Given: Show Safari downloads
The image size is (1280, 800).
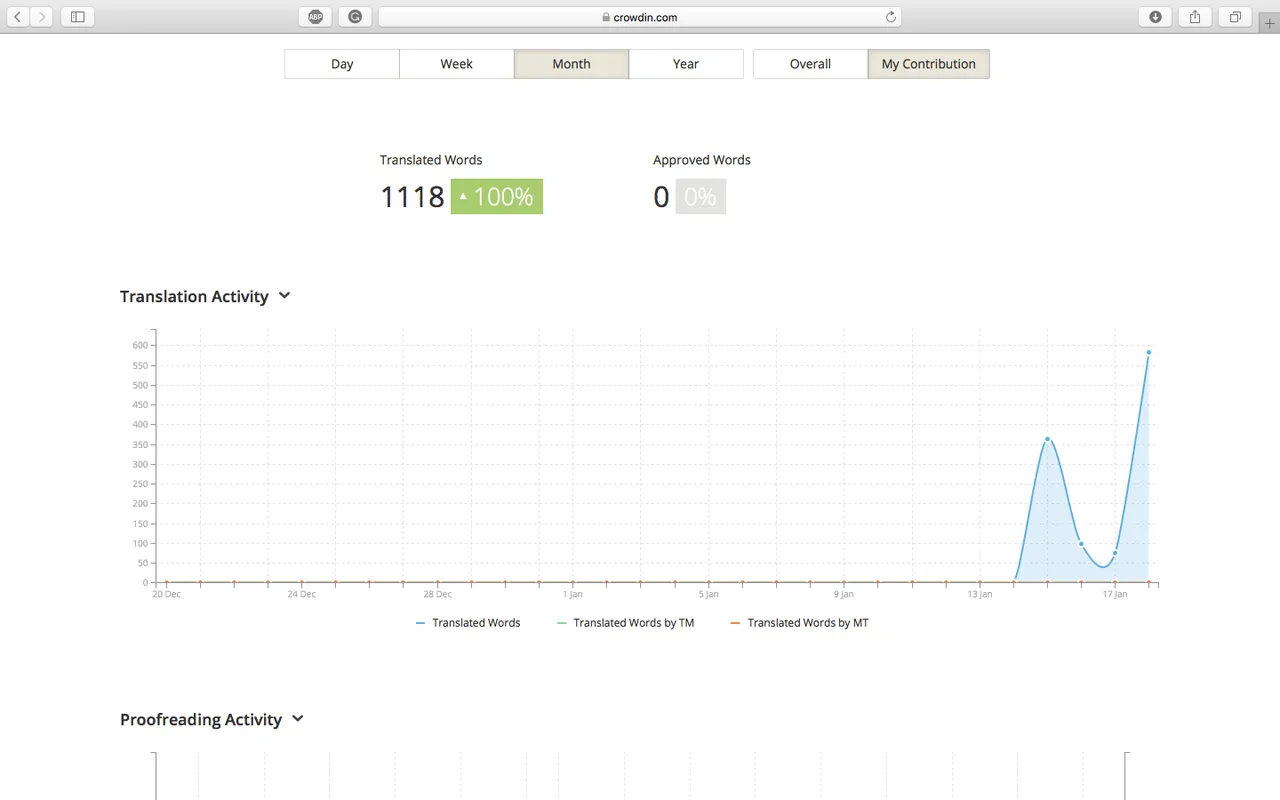Looking at the screenshot, I should (1155, 17).
